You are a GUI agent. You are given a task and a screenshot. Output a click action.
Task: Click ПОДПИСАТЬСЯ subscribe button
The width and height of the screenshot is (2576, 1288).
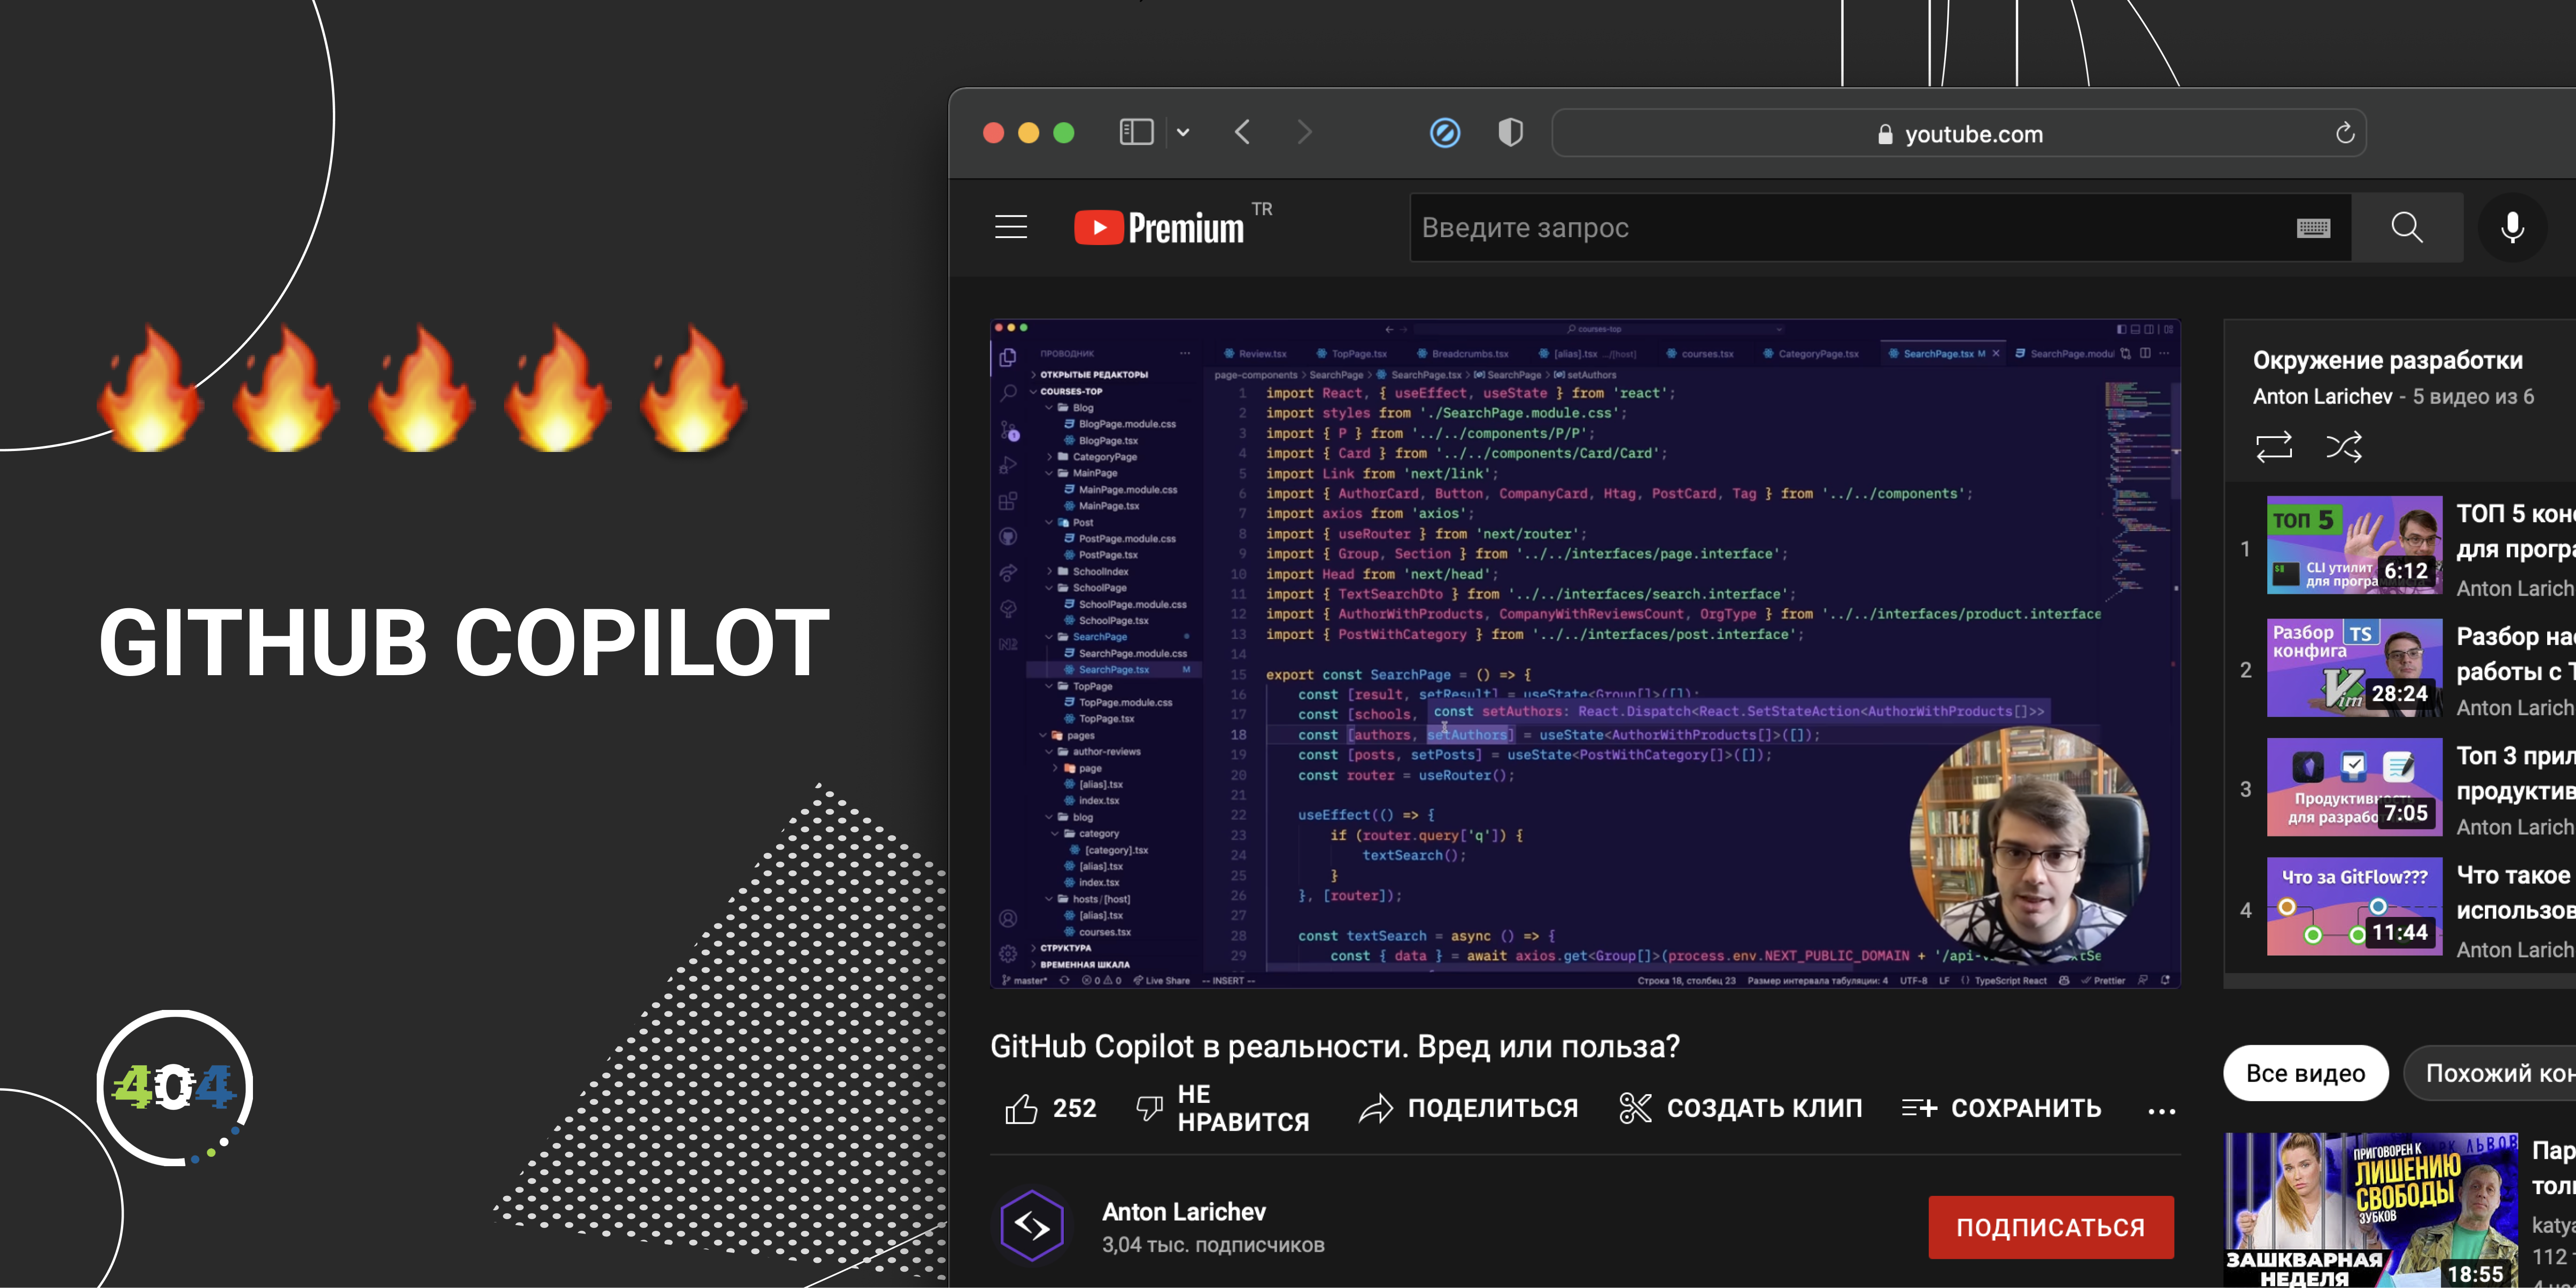click(2050, 1227)
